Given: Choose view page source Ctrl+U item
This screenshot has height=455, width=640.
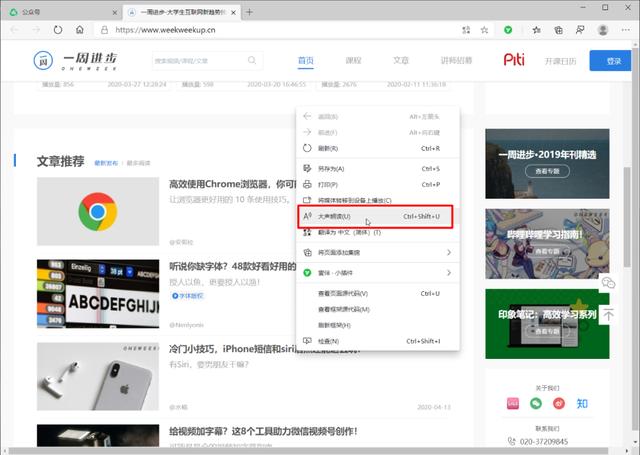Looking at the screenshot, I should 378,293.
